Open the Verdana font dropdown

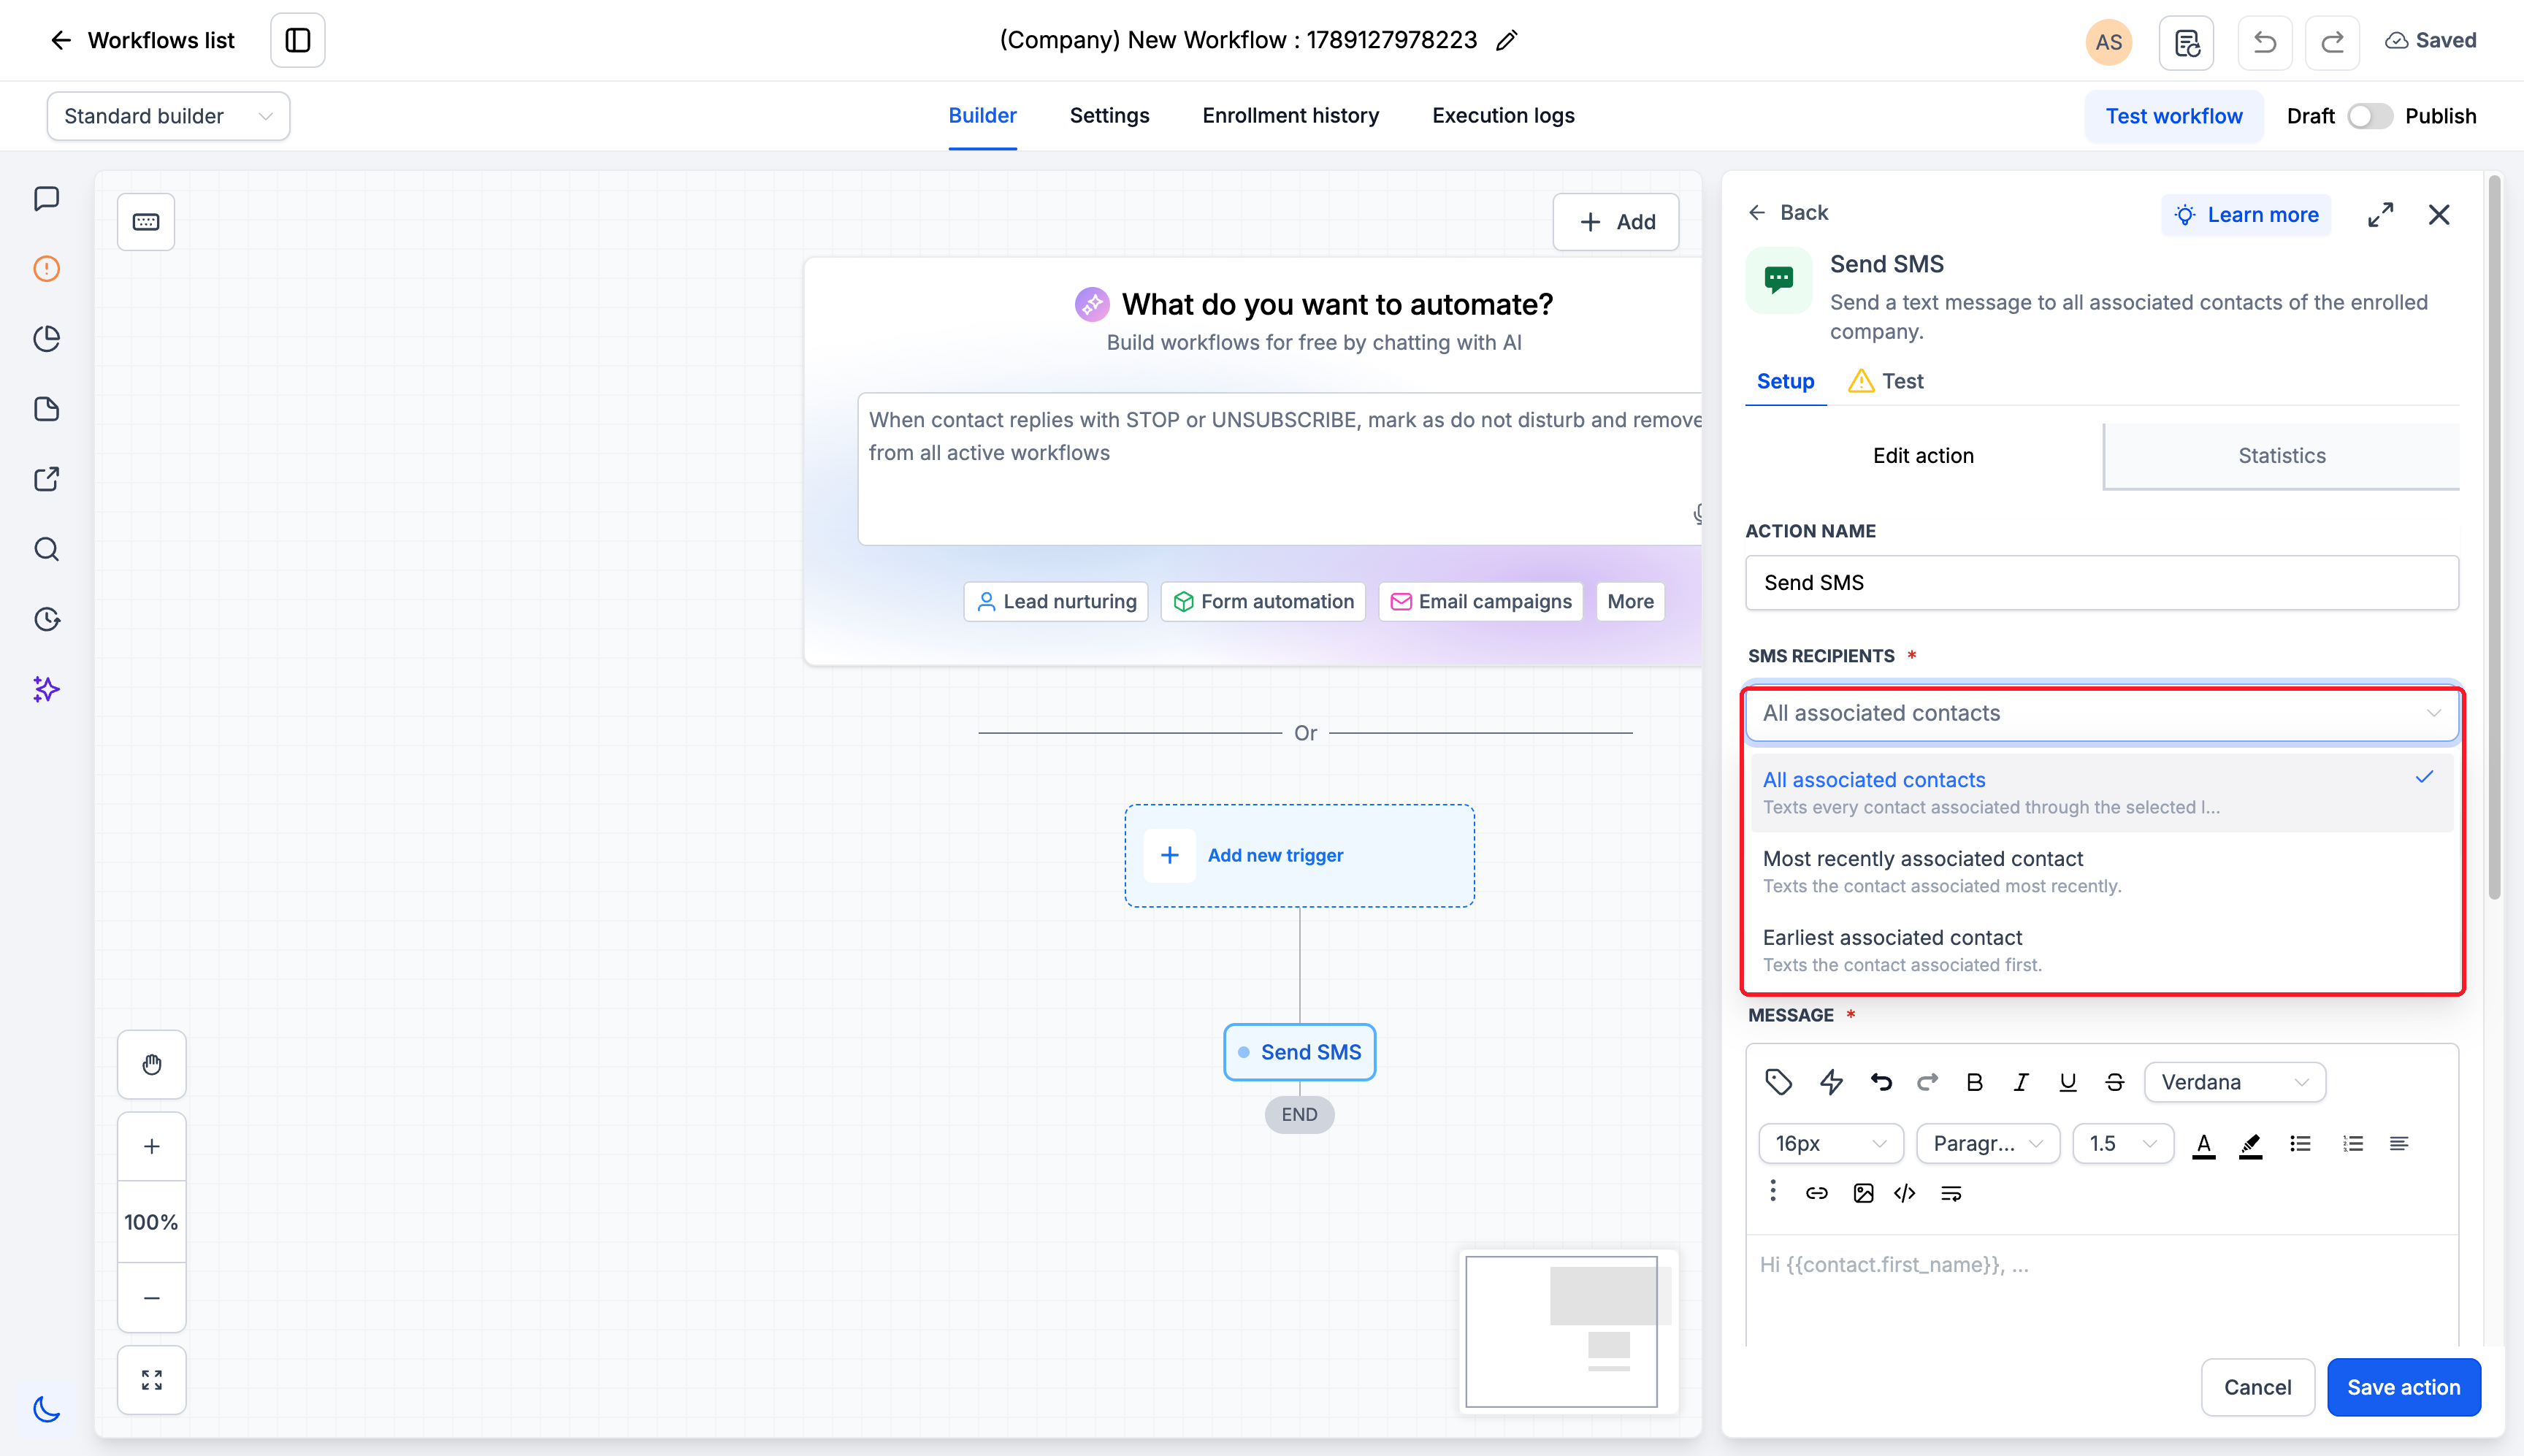click(x=2234, y=1082)
